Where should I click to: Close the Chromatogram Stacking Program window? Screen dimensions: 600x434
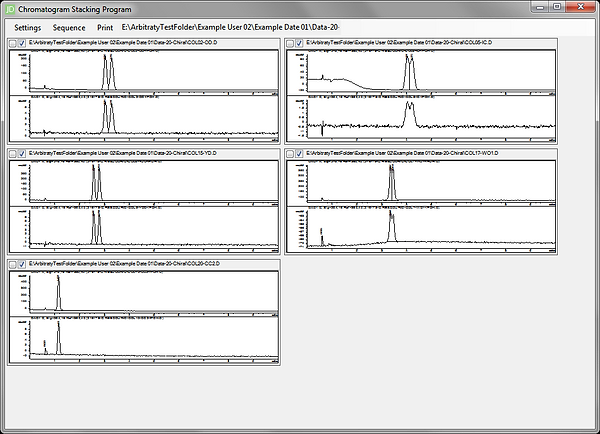click(x=580, y=7)
